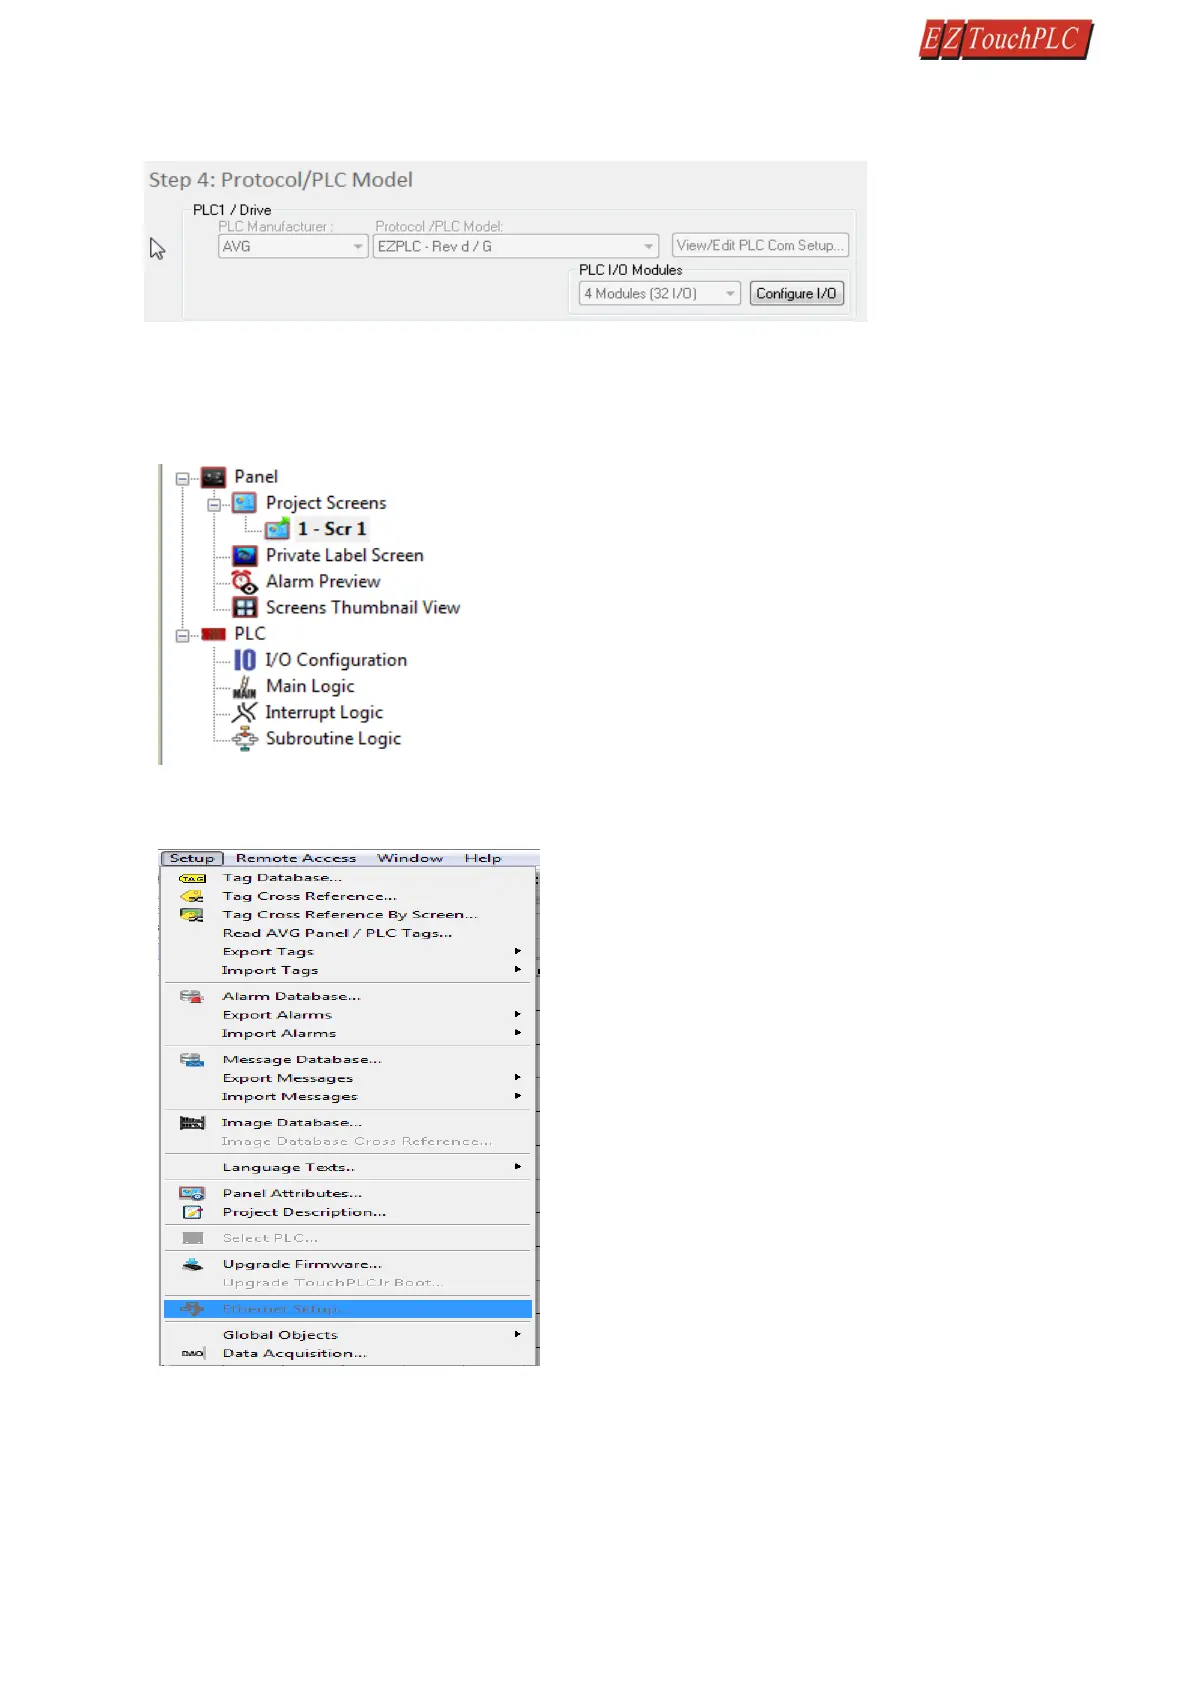
Task: Click the DAQ icon for Data Acquisition
Action: tap(192, 1353)
